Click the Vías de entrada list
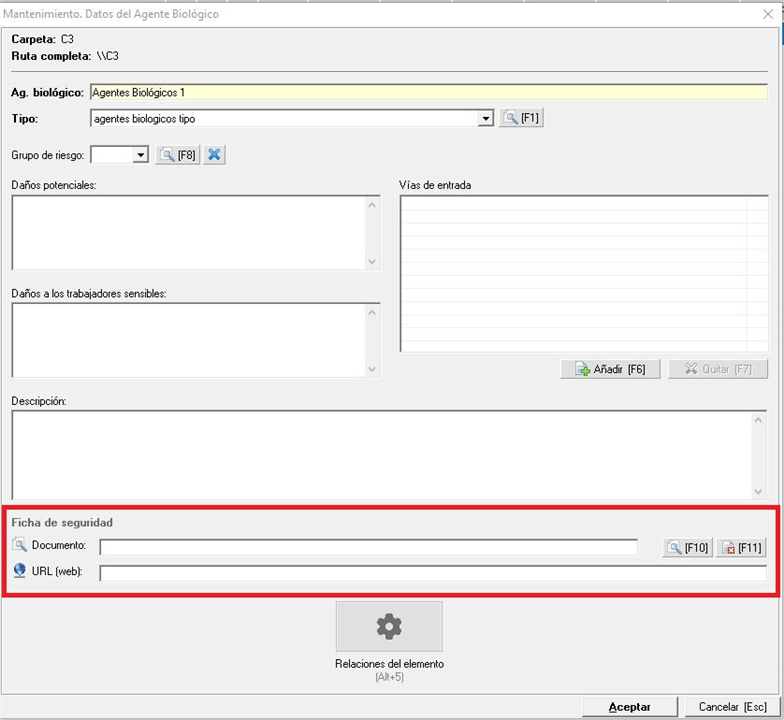Viewport: 784px width, 720px height. pyautogui.click(x=584, y=274)
